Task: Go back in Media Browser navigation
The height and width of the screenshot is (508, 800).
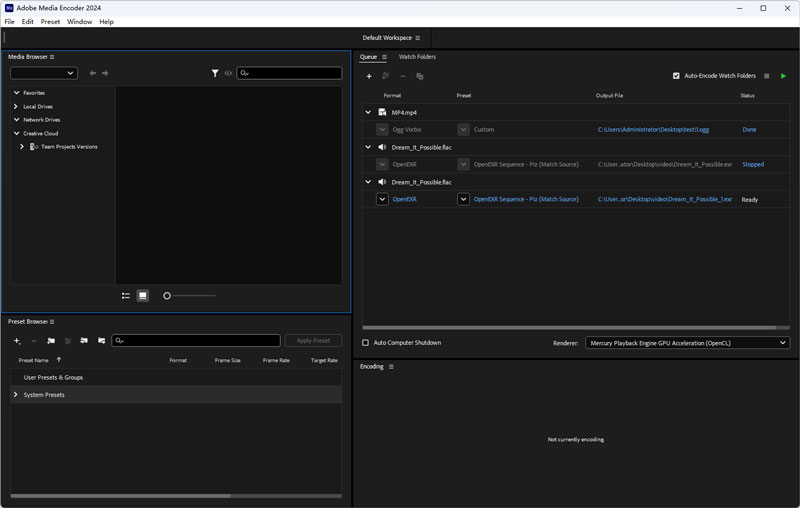Action: coord(92,73)
